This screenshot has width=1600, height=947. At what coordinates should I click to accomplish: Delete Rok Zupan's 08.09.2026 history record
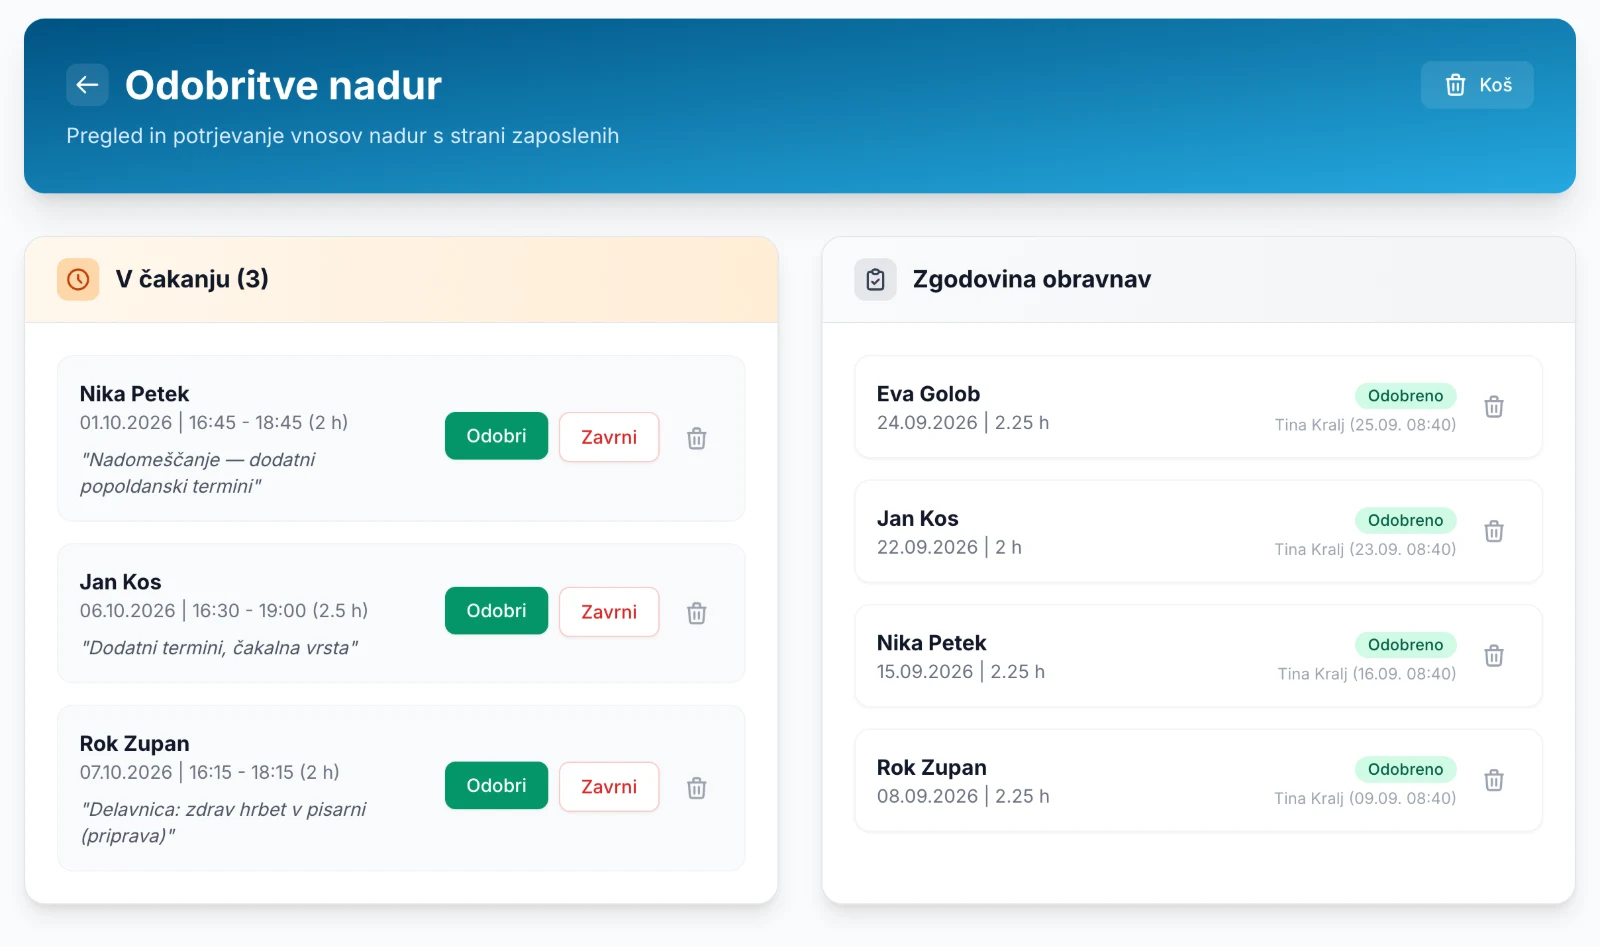pyautogui.click(x=1494, y=780)
